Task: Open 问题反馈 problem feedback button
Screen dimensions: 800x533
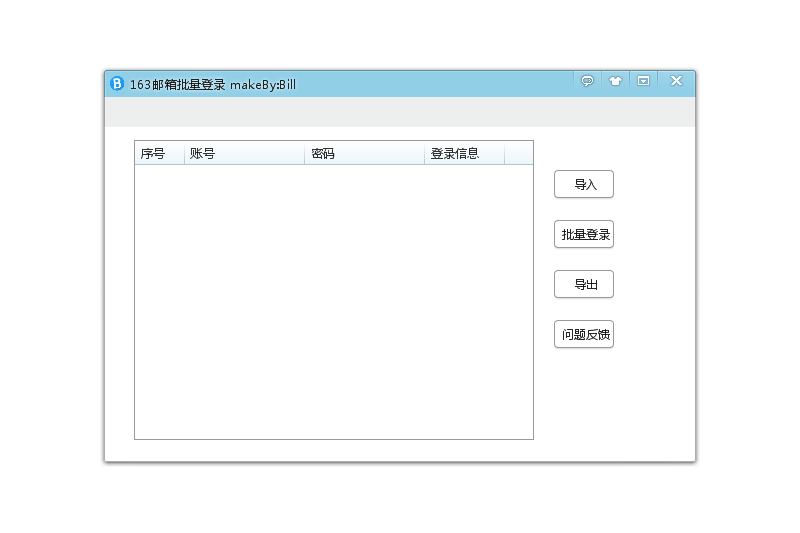Action: [584, 334]
